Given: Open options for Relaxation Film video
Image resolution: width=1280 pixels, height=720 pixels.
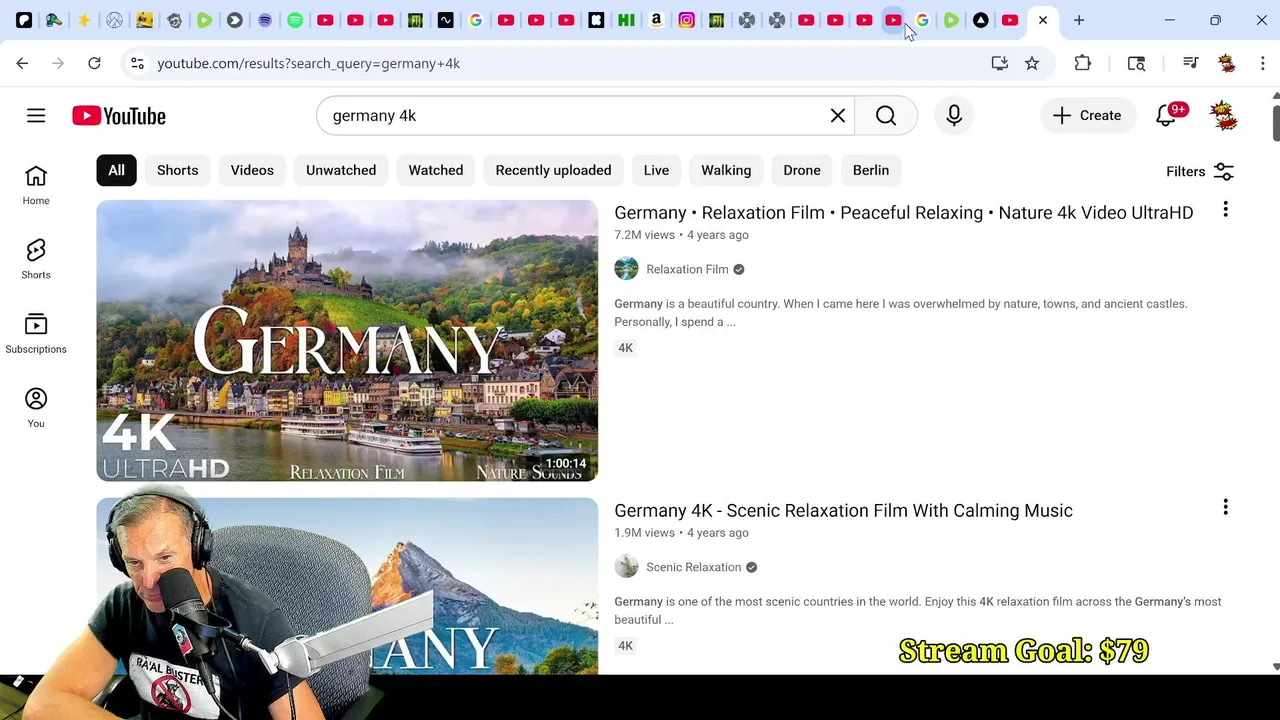Looking at the screenshot, I should (1225, 210).
